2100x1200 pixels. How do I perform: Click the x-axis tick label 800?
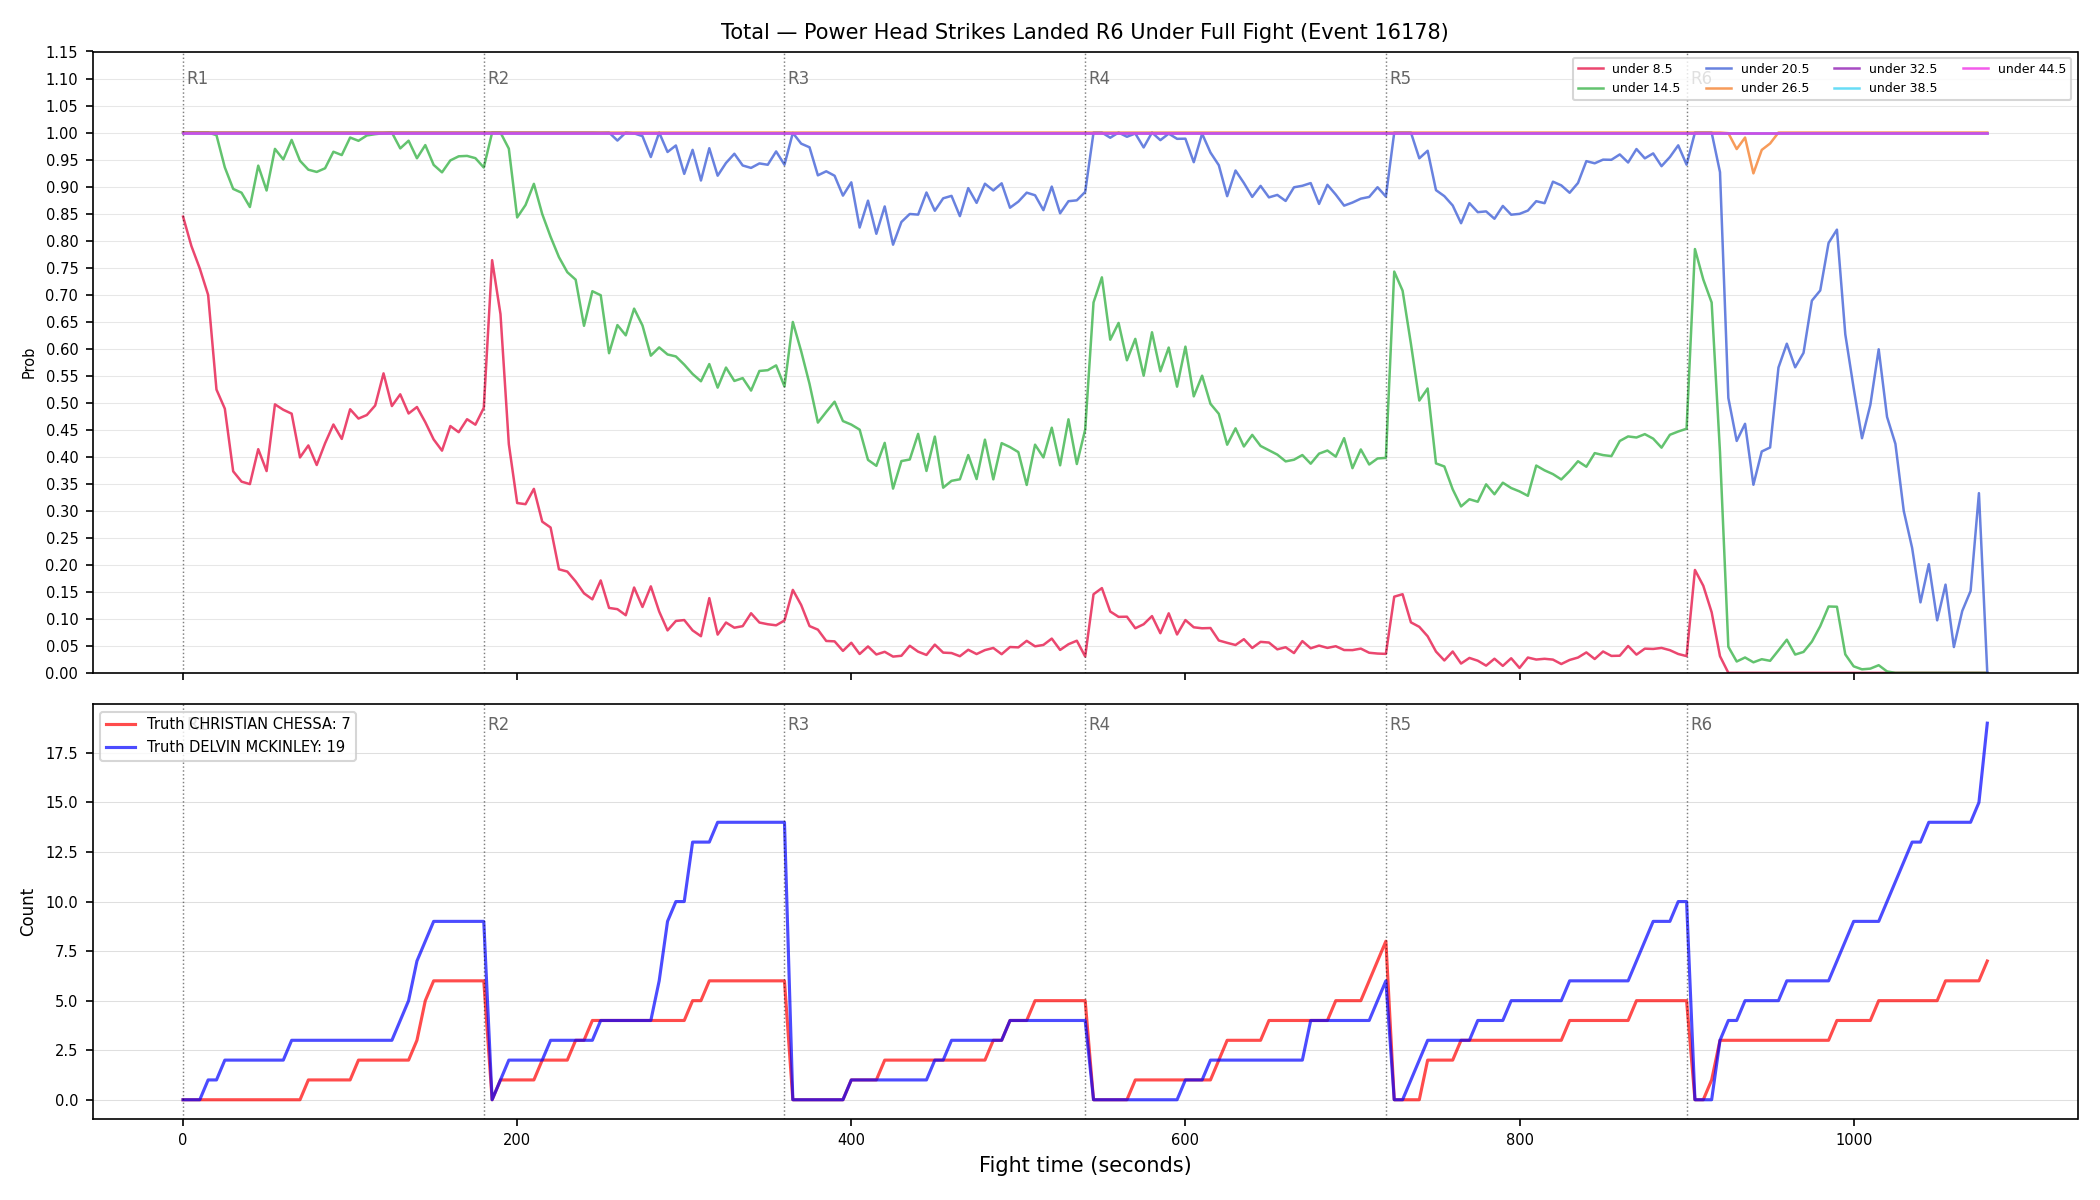click(1519, 1139)
